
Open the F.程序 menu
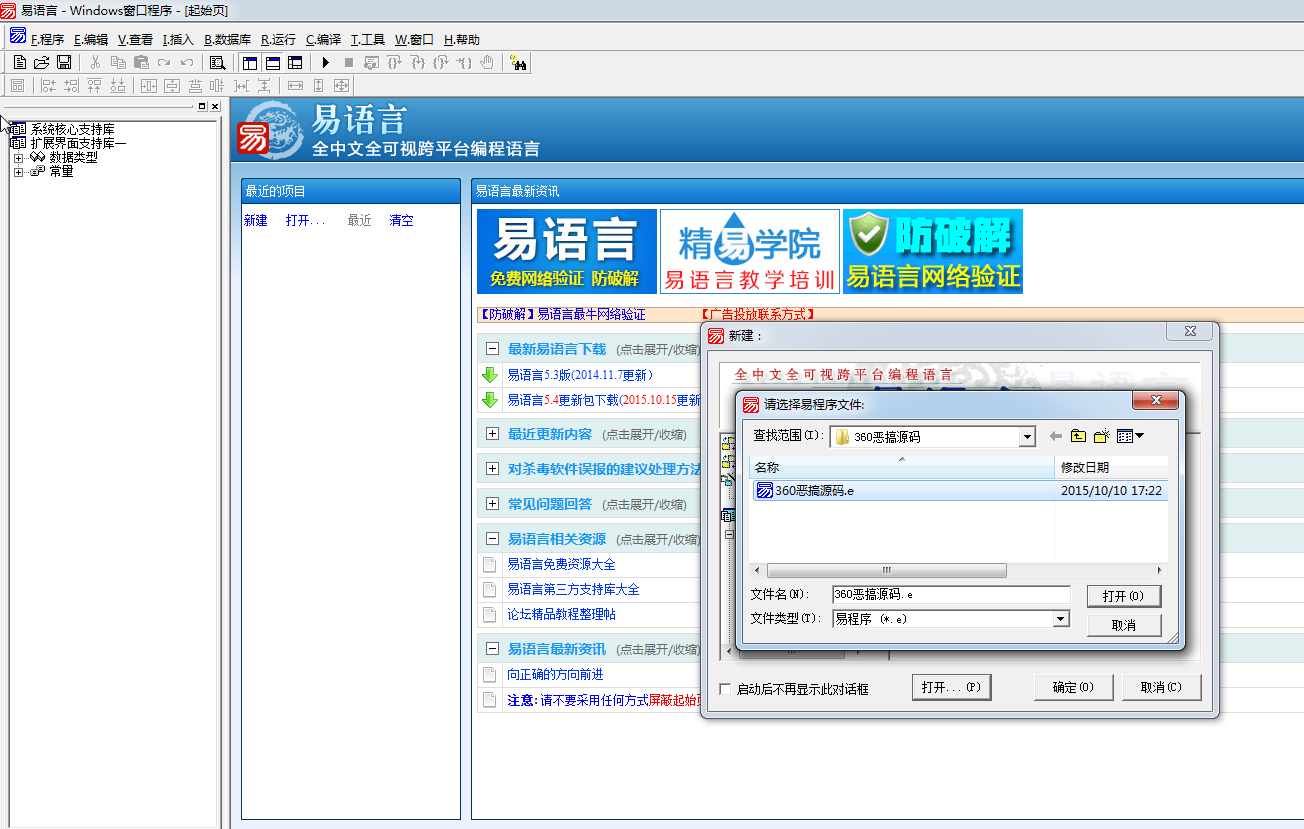pos(47,40)
